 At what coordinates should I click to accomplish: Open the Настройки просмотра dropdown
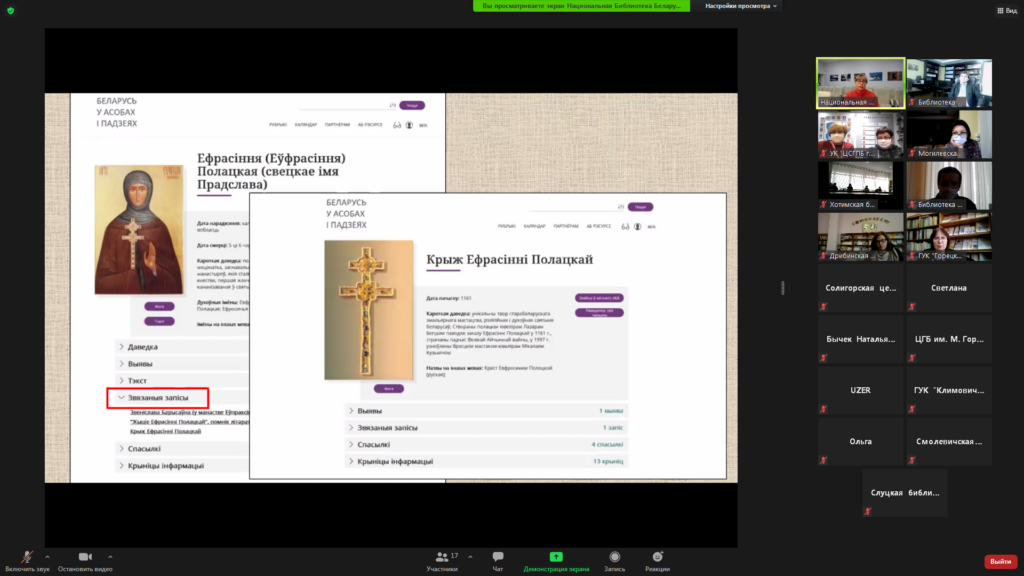click(x=741, y=6)
